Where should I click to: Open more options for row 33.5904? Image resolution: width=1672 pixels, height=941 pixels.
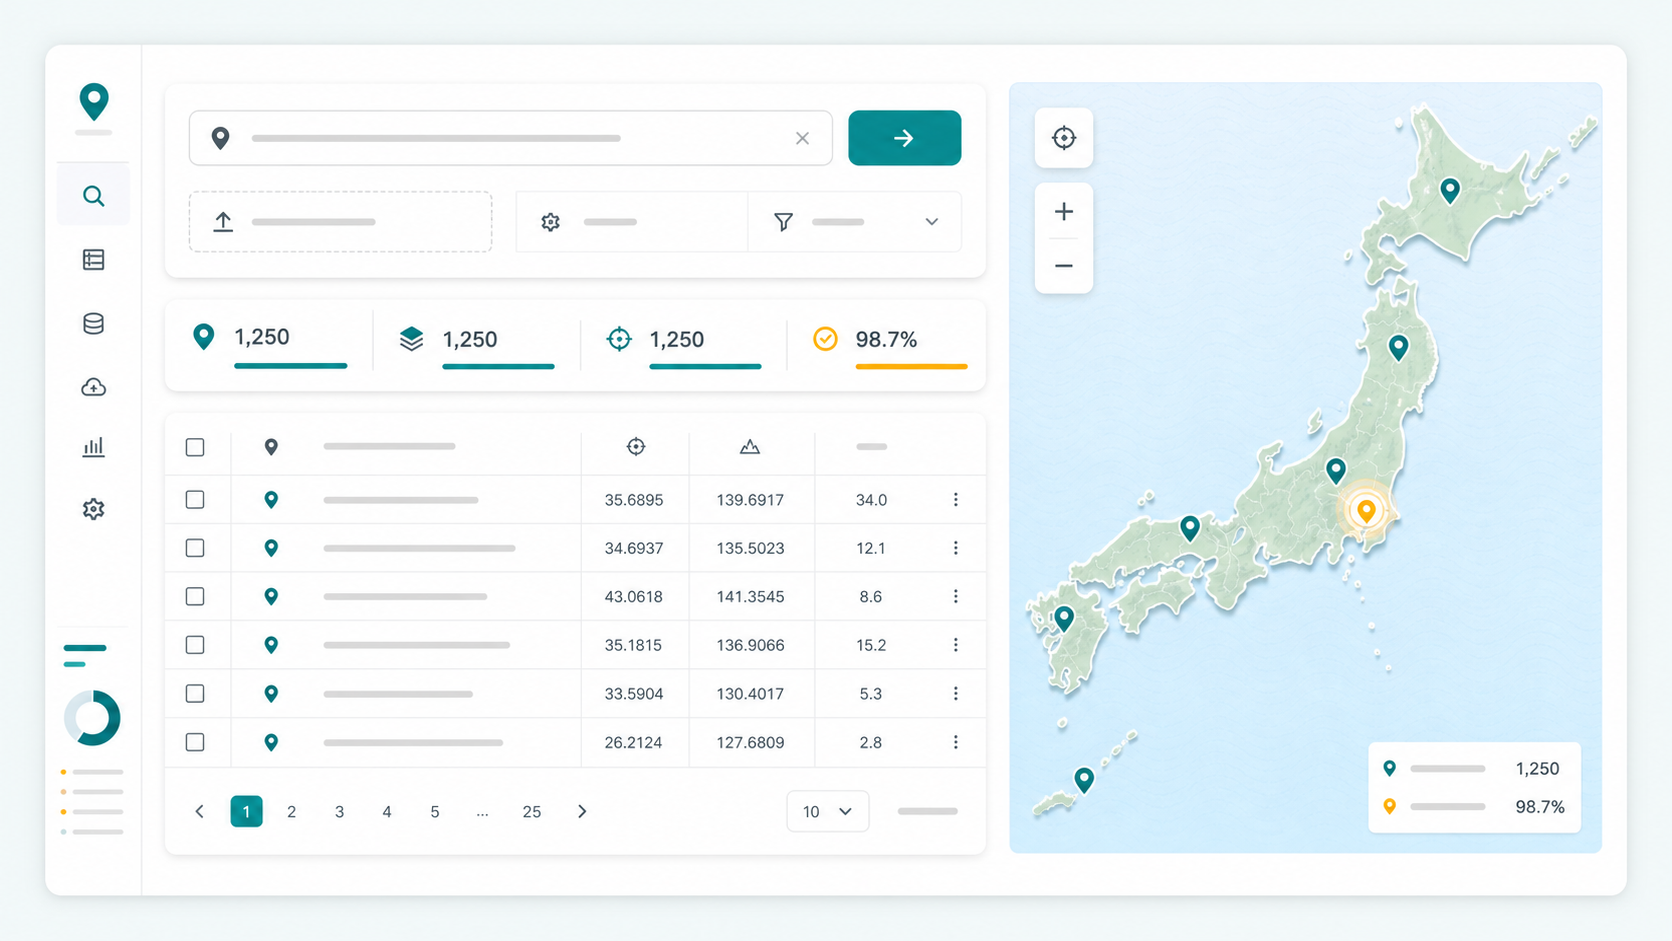[955, 693]
